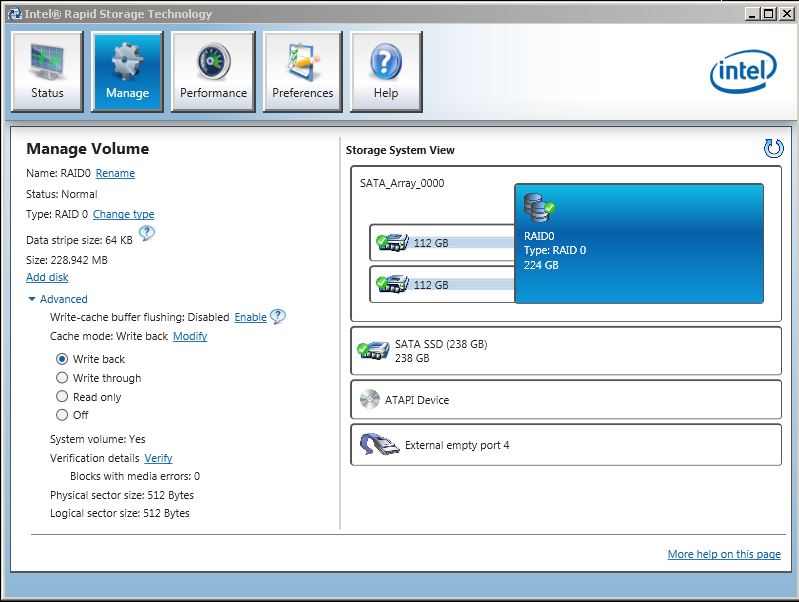This screenshot has width=799, height=602.
Task: Click Status: Normal text
Action: point(62,194)
